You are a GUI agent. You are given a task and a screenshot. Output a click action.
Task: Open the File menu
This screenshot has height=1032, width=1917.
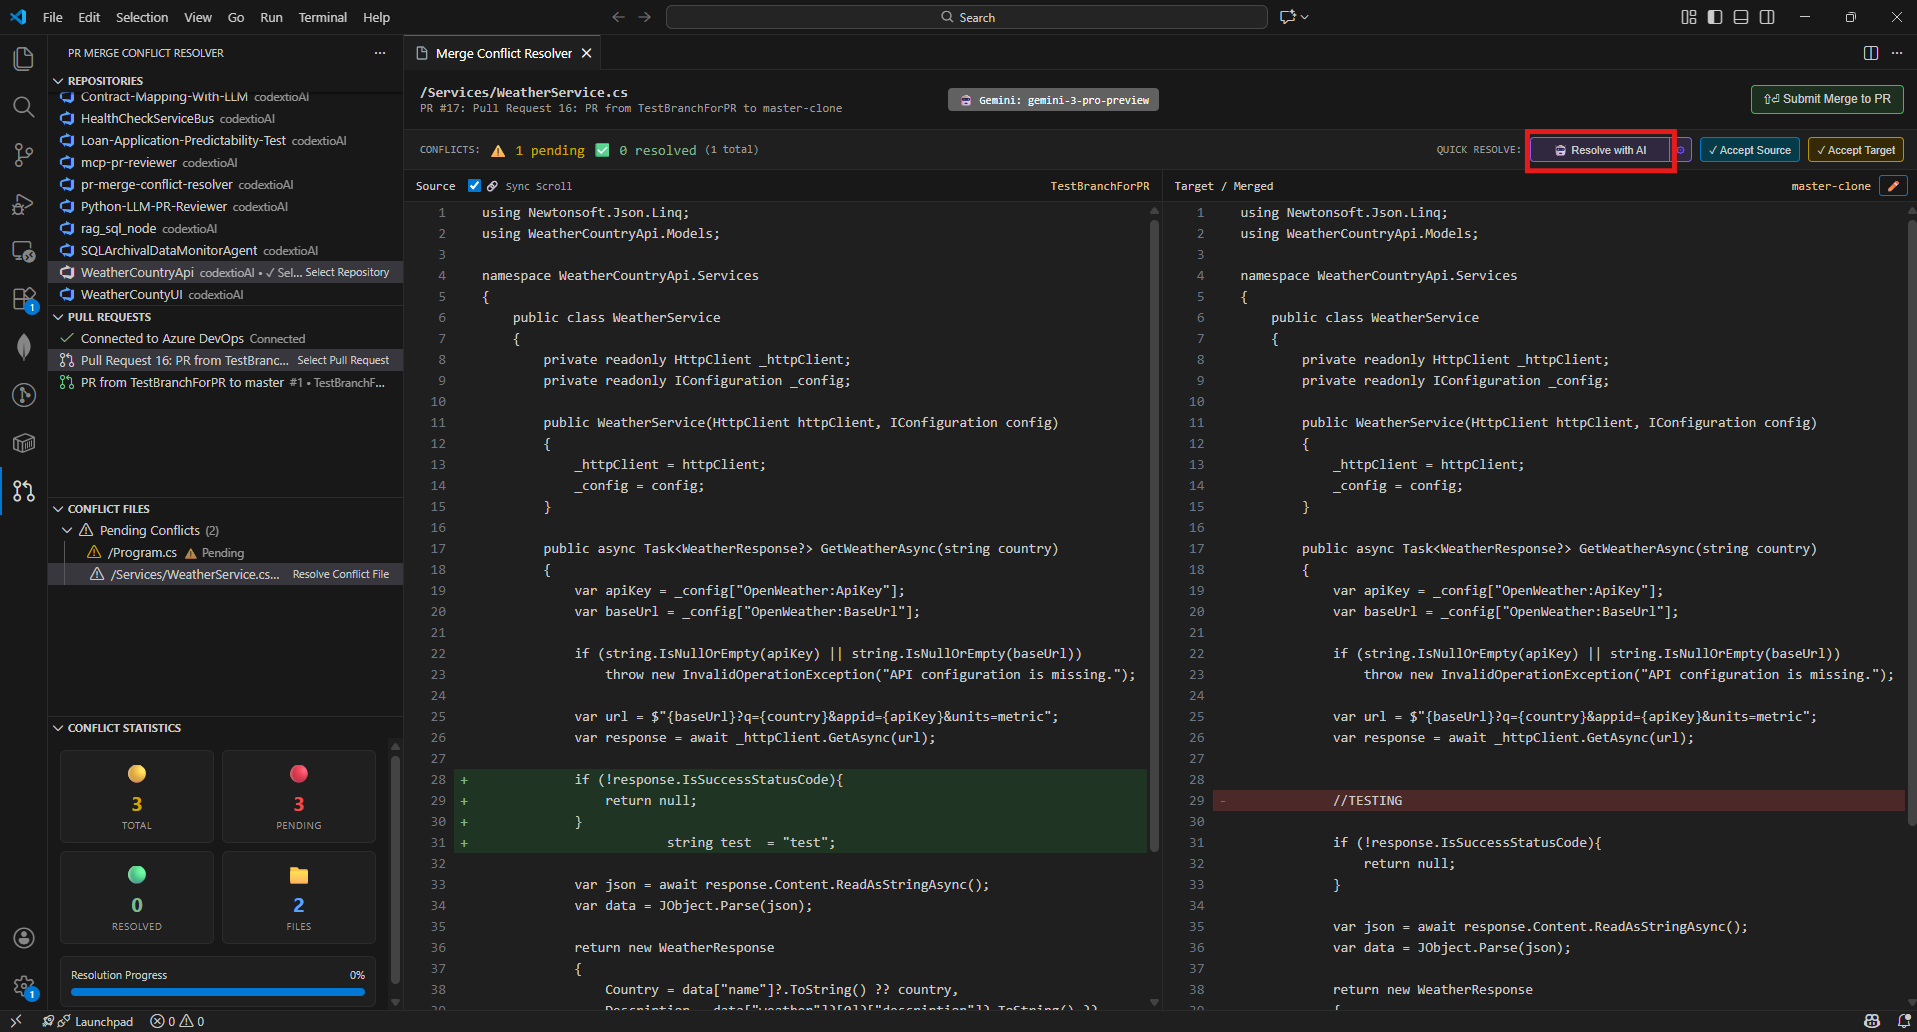[x=53, y=17]
